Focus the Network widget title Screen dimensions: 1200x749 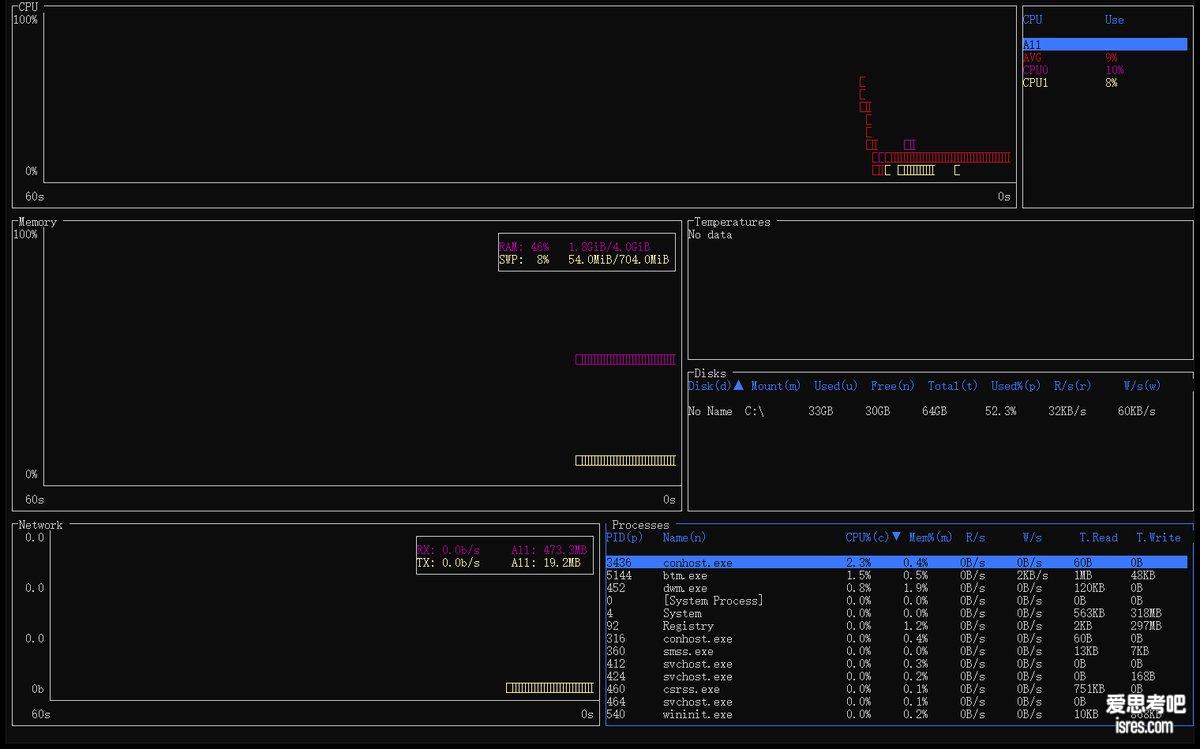point(40,525)
